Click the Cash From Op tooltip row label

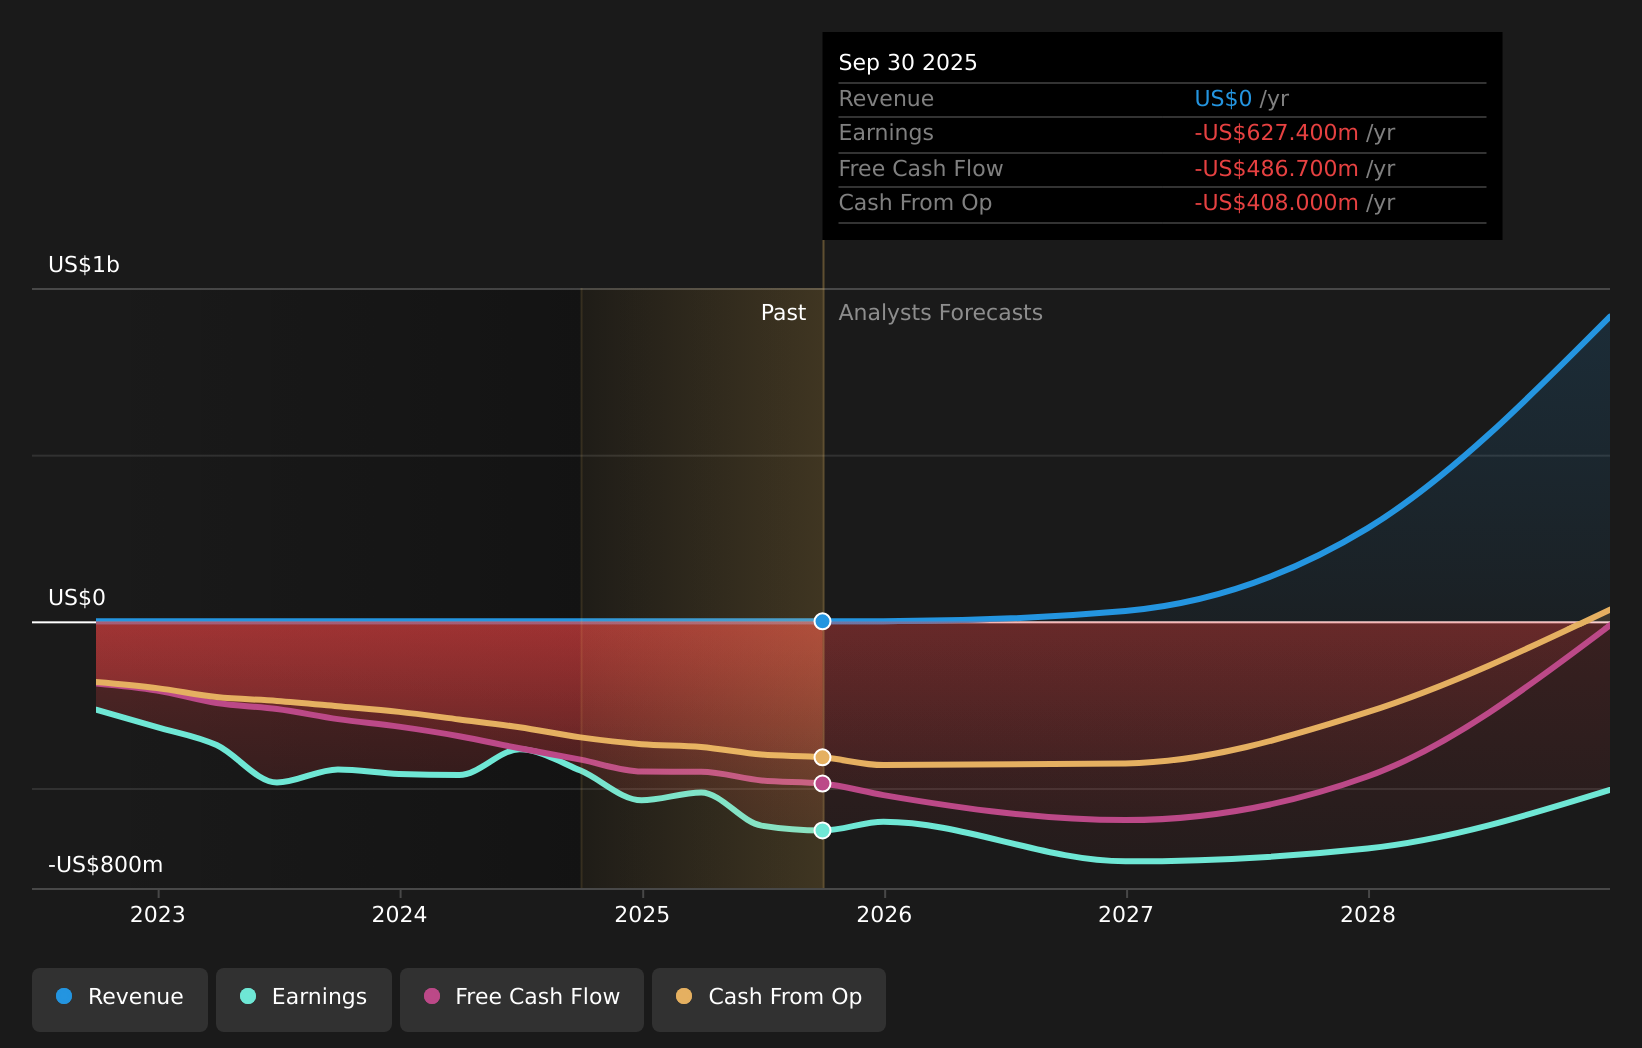coord(915,203)
